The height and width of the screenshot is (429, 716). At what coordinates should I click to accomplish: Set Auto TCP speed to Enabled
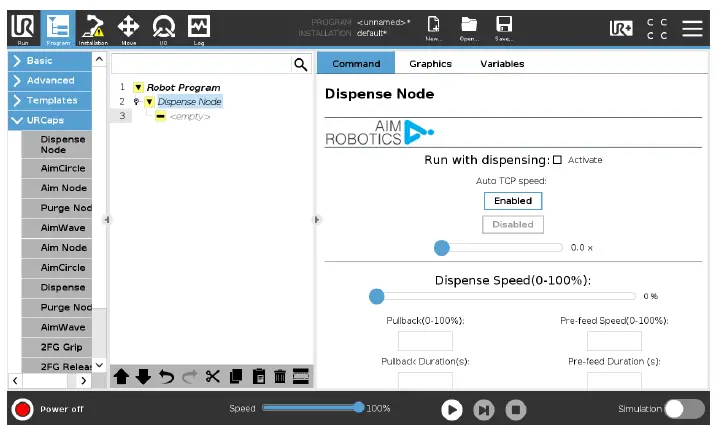click(x=513, y=201)
